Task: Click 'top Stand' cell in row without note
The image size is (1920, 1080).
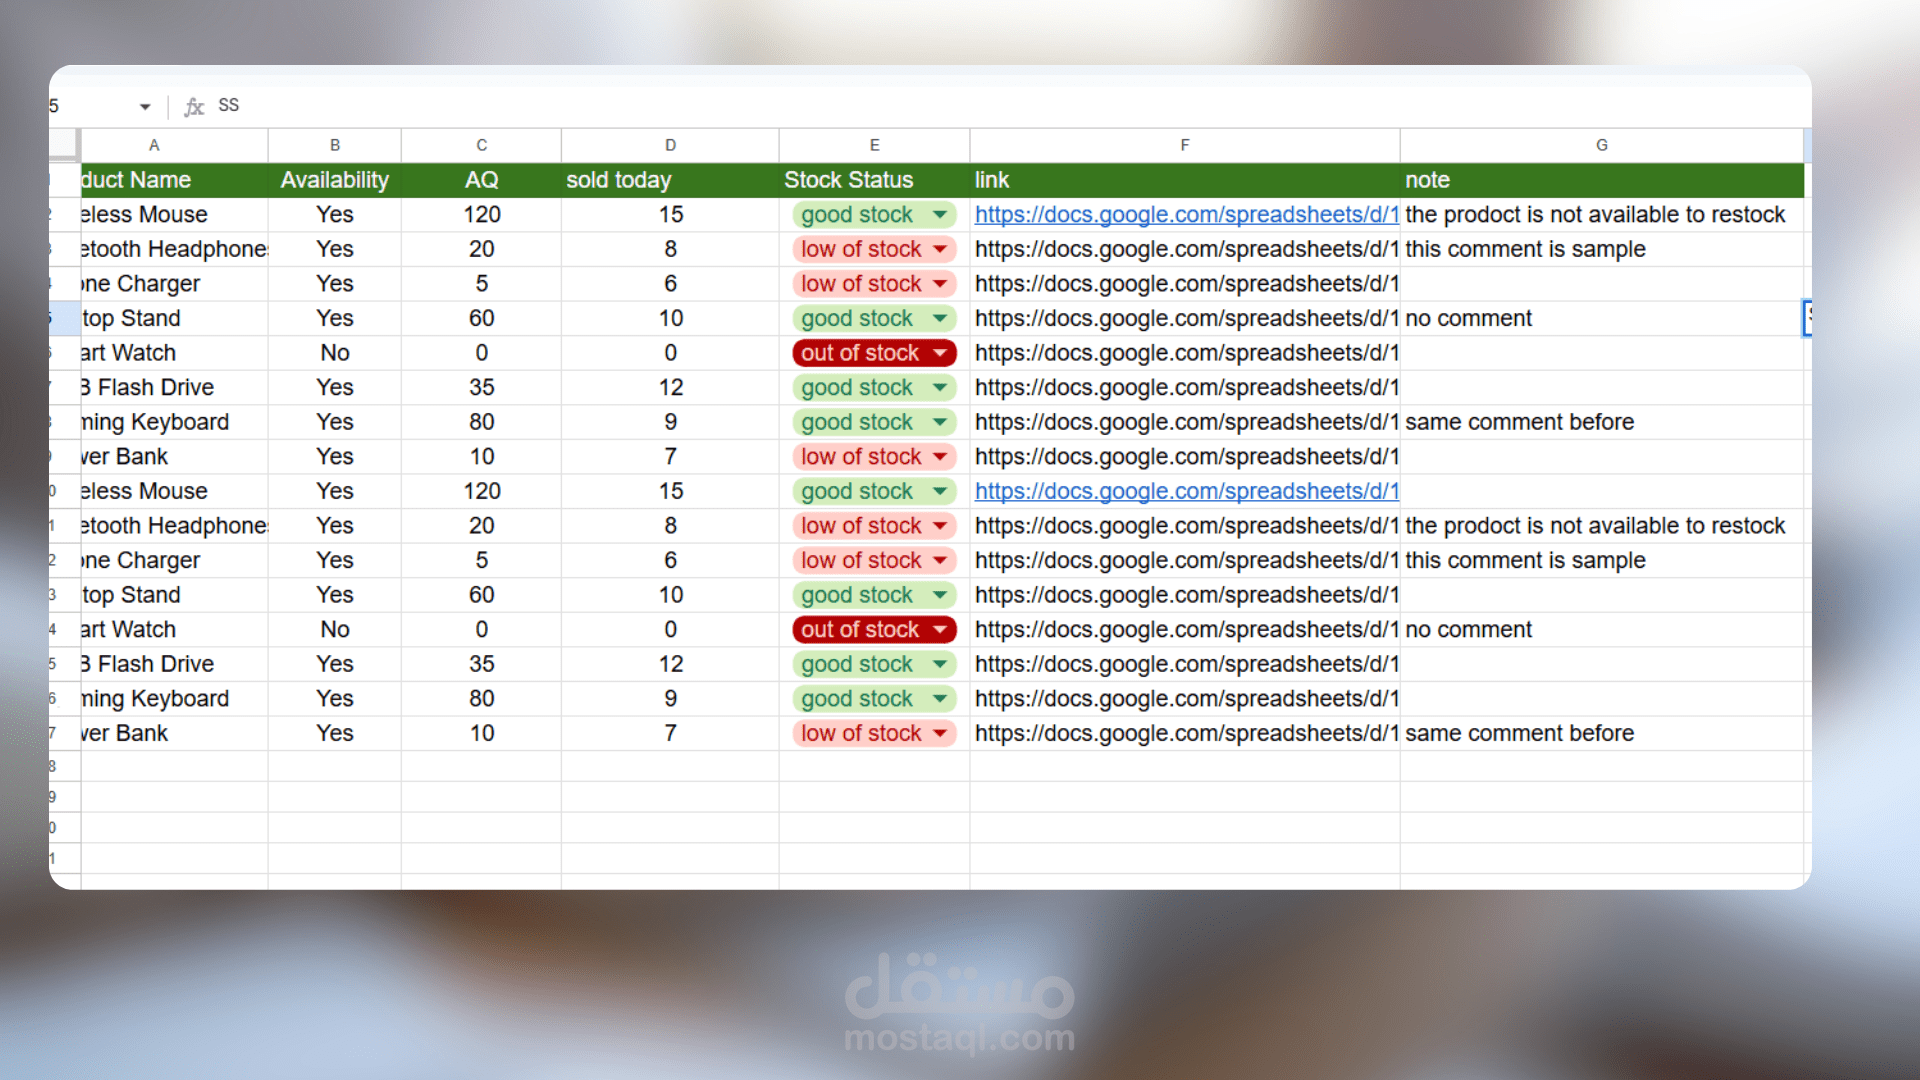Action: click(x=174, y=595)
